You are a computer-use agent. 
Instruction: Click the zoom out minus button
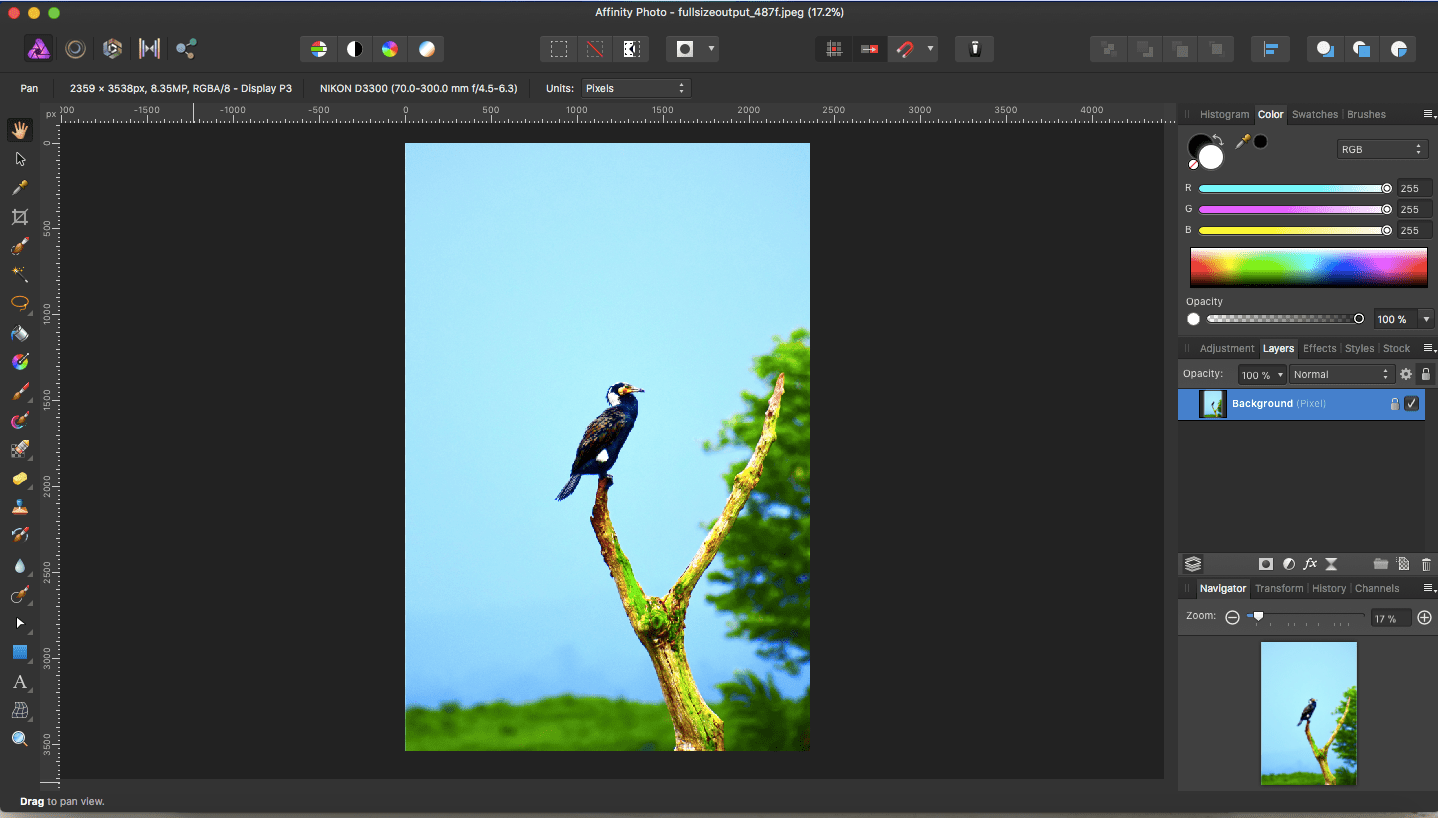1232,618
